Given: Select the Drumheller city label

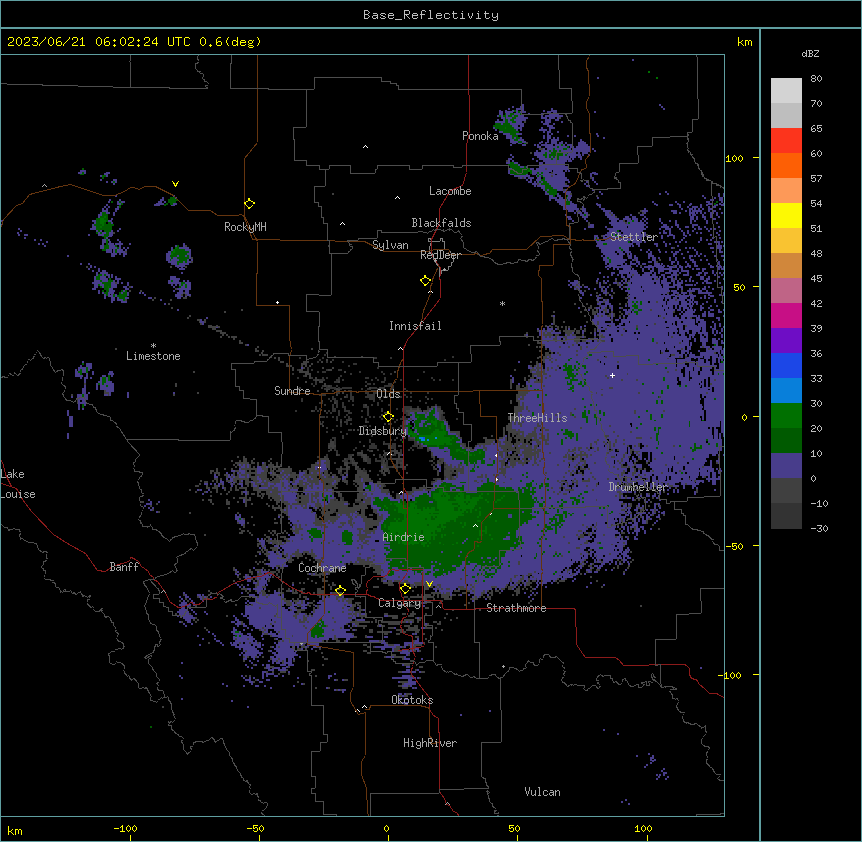Looking at the screenshot, I should coord(638,487).
